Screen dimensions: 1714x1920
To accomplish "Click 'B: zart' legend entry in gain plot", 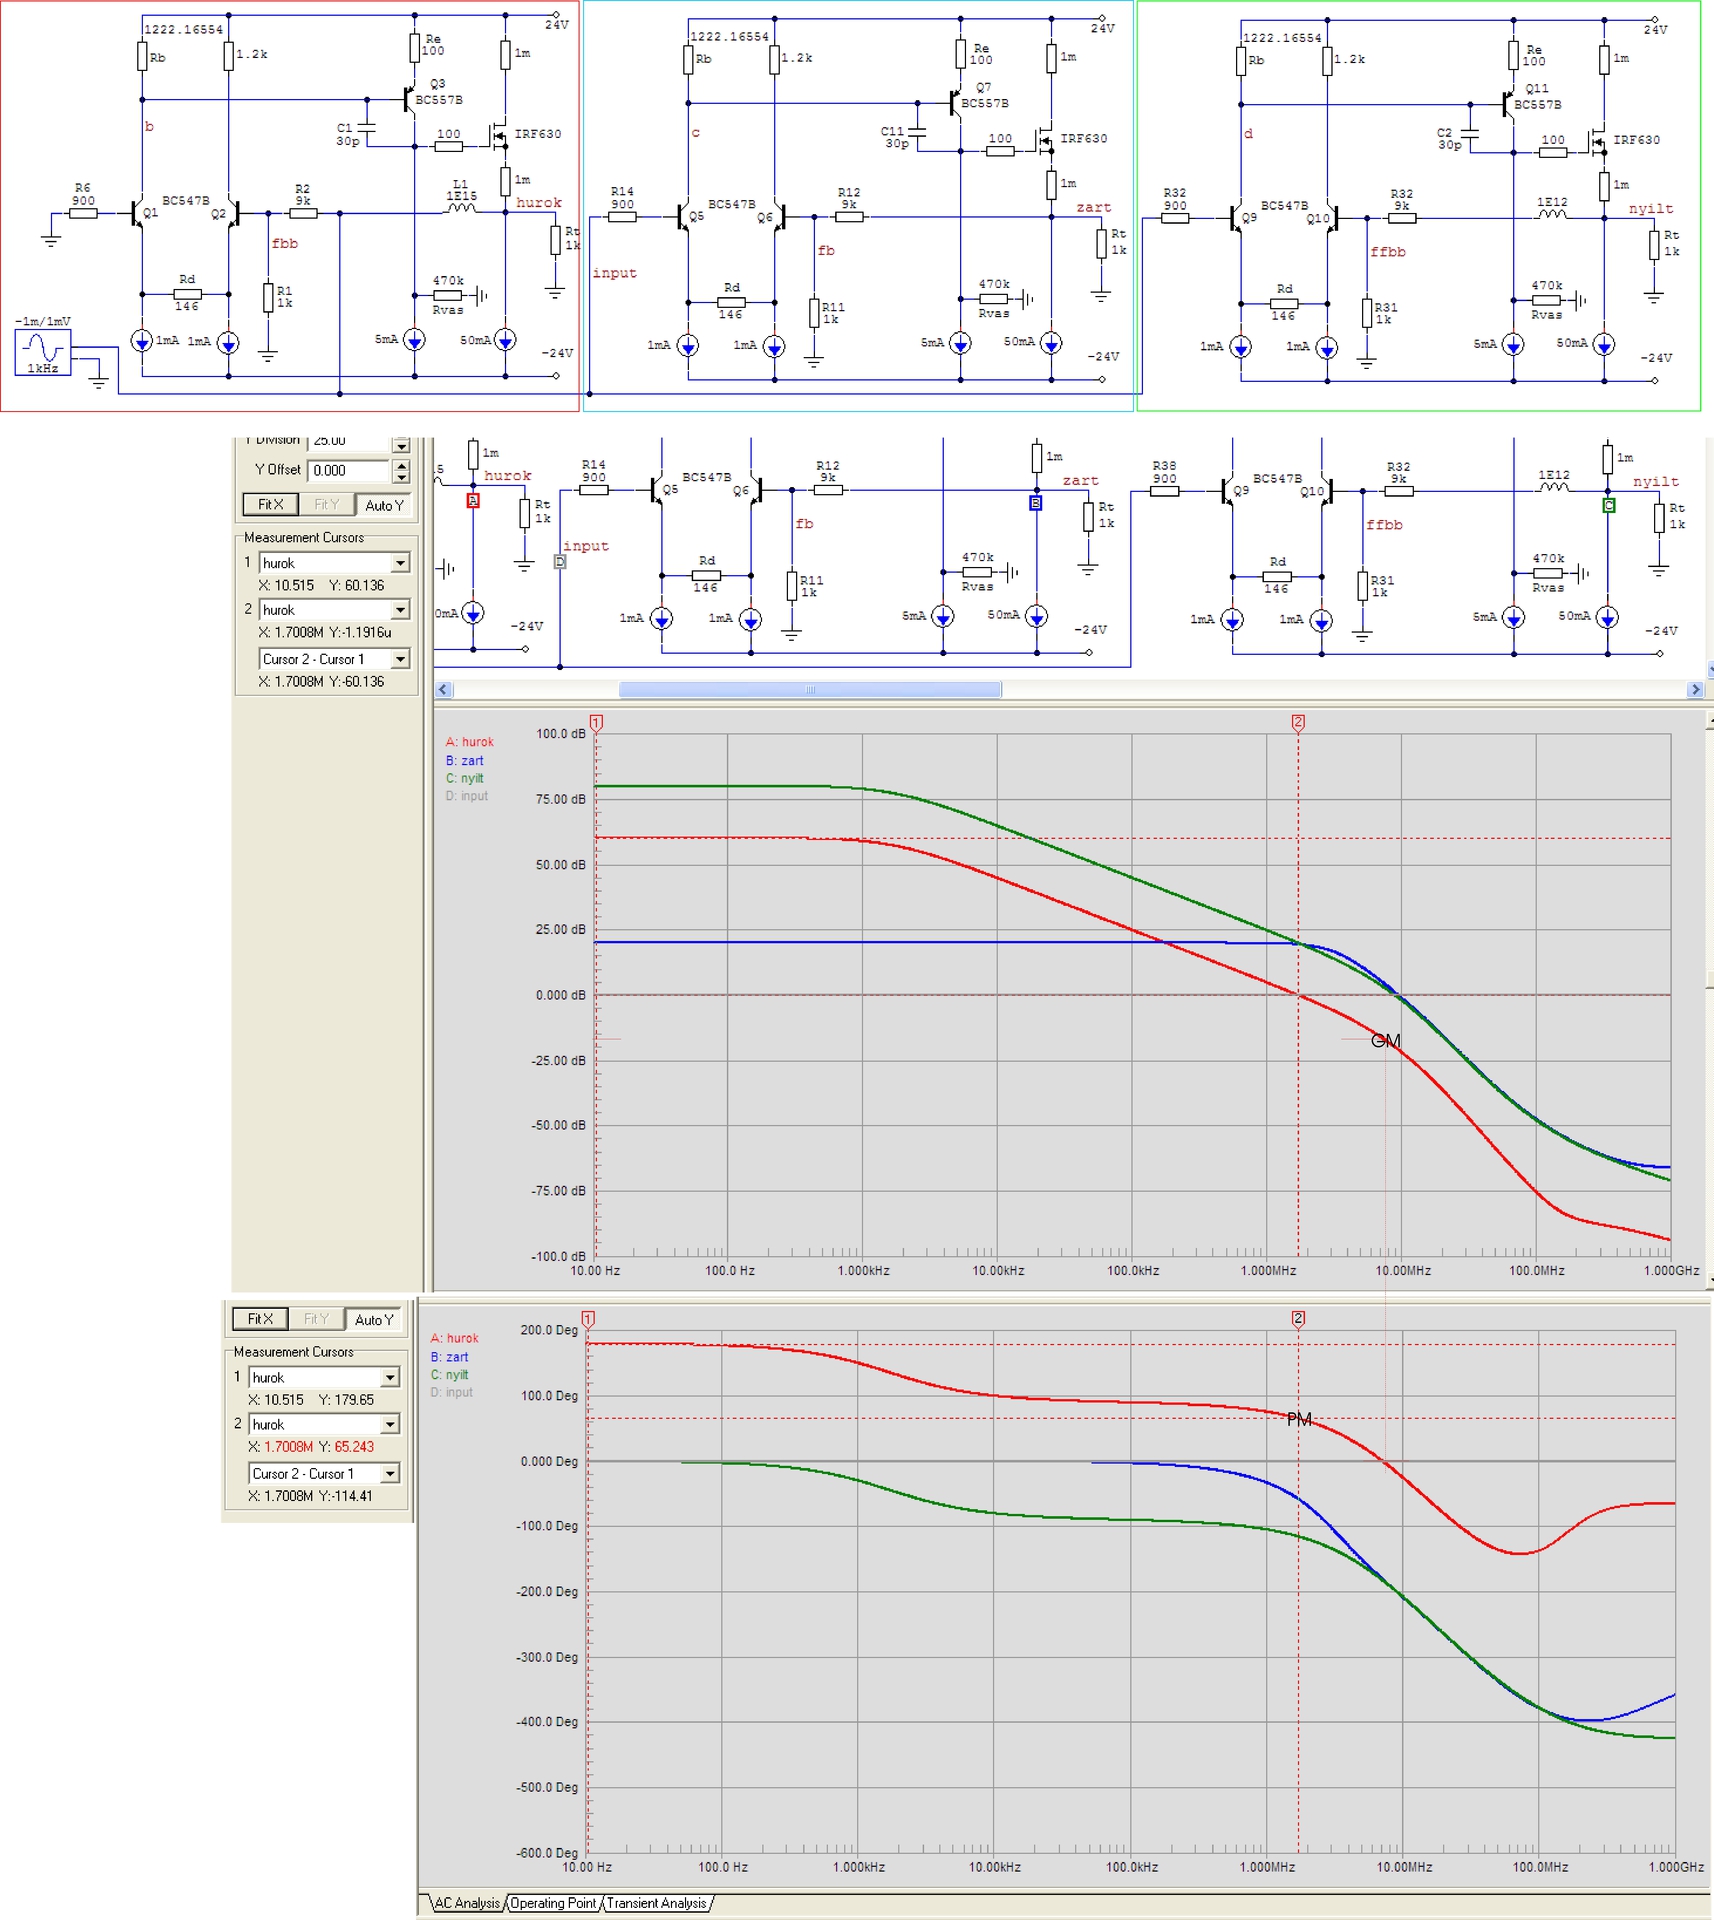I will point(464,761).
